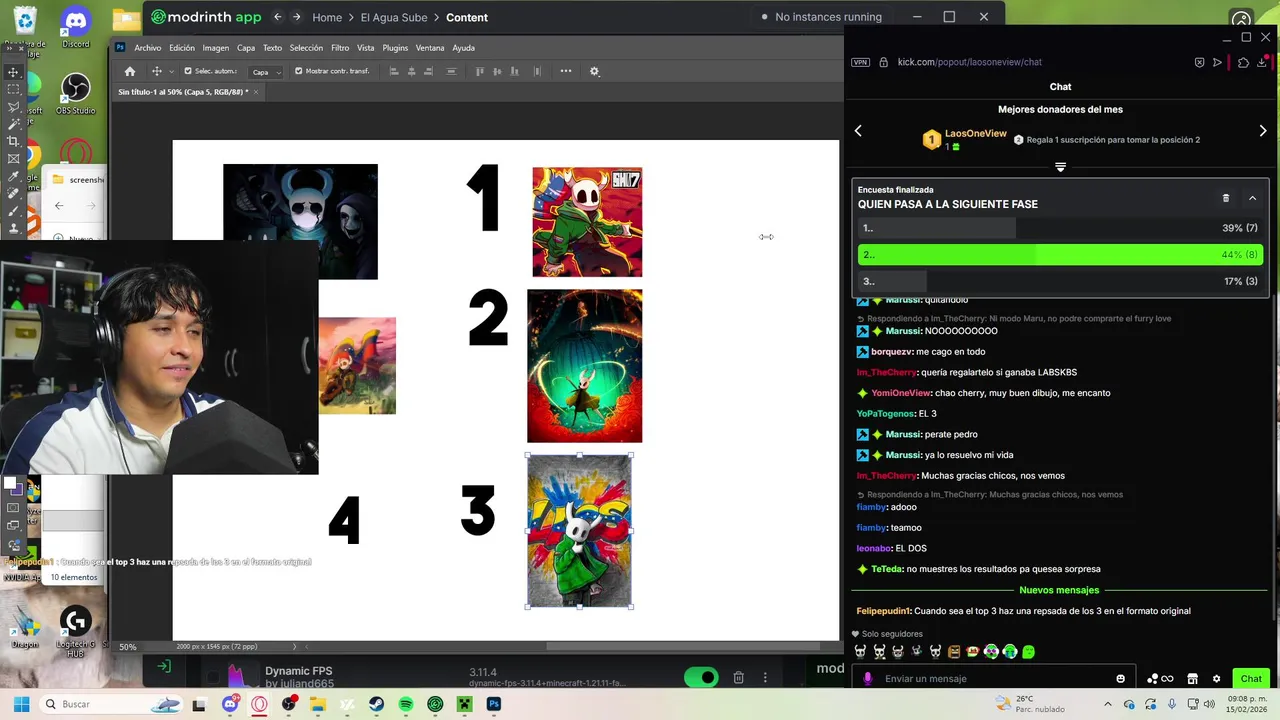Select the Crop tool
This screenshot has width=1280, height=720.
point(13,141)
